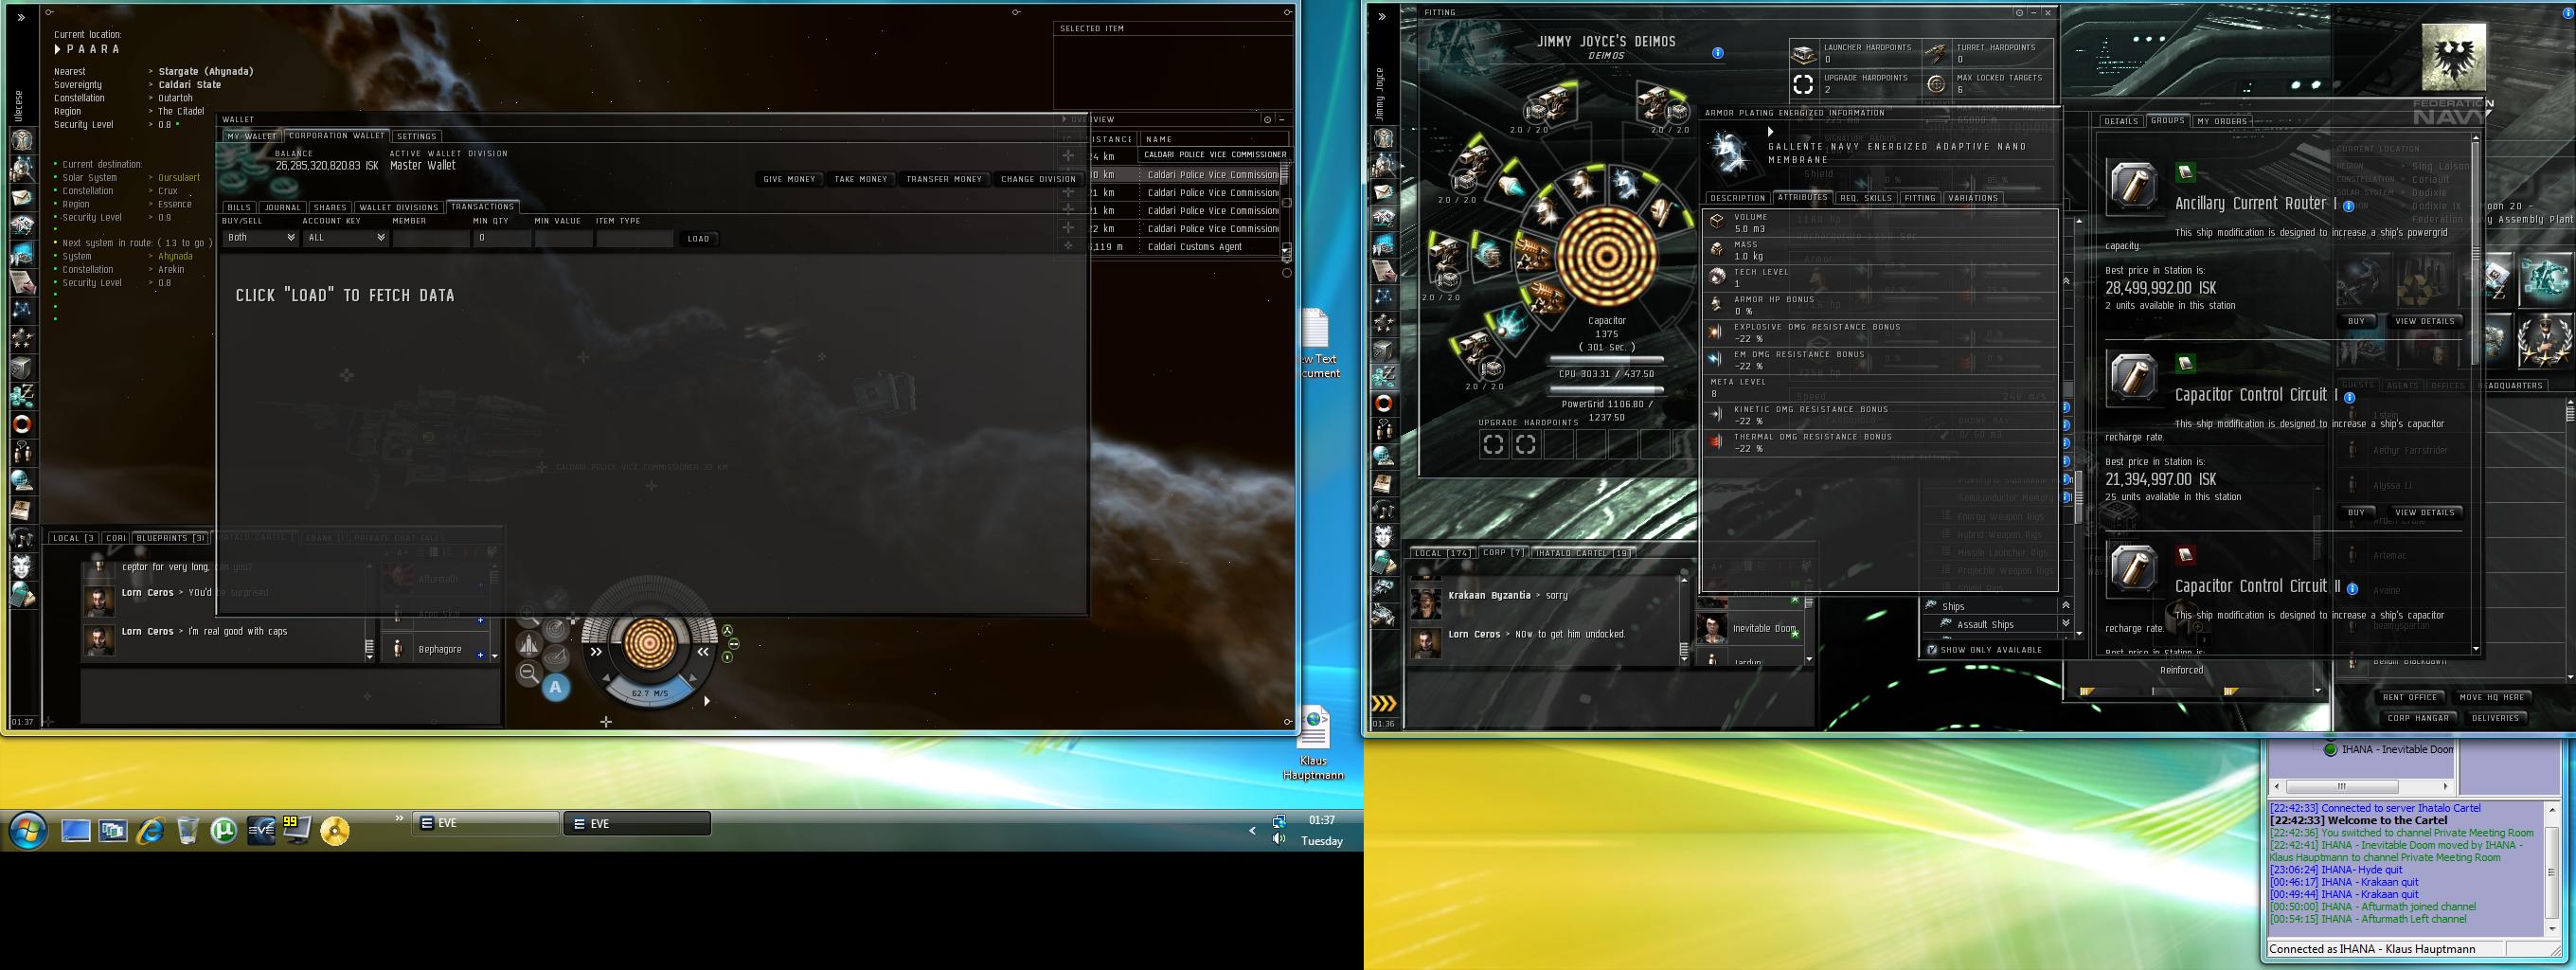The image size is (2576, 970).
Task: Click the Transfer Money button
Action: (944, 179)
